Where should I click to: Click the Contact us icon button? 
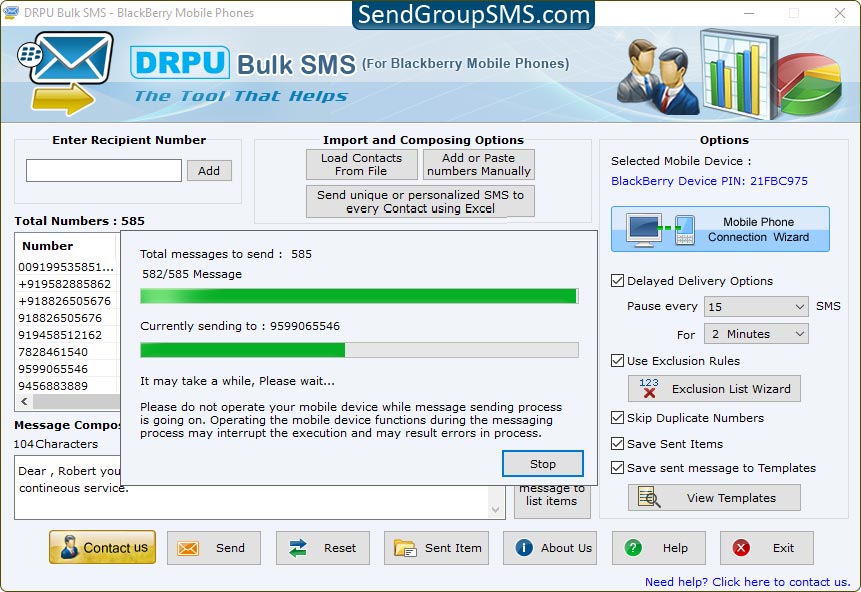point(101,548)
